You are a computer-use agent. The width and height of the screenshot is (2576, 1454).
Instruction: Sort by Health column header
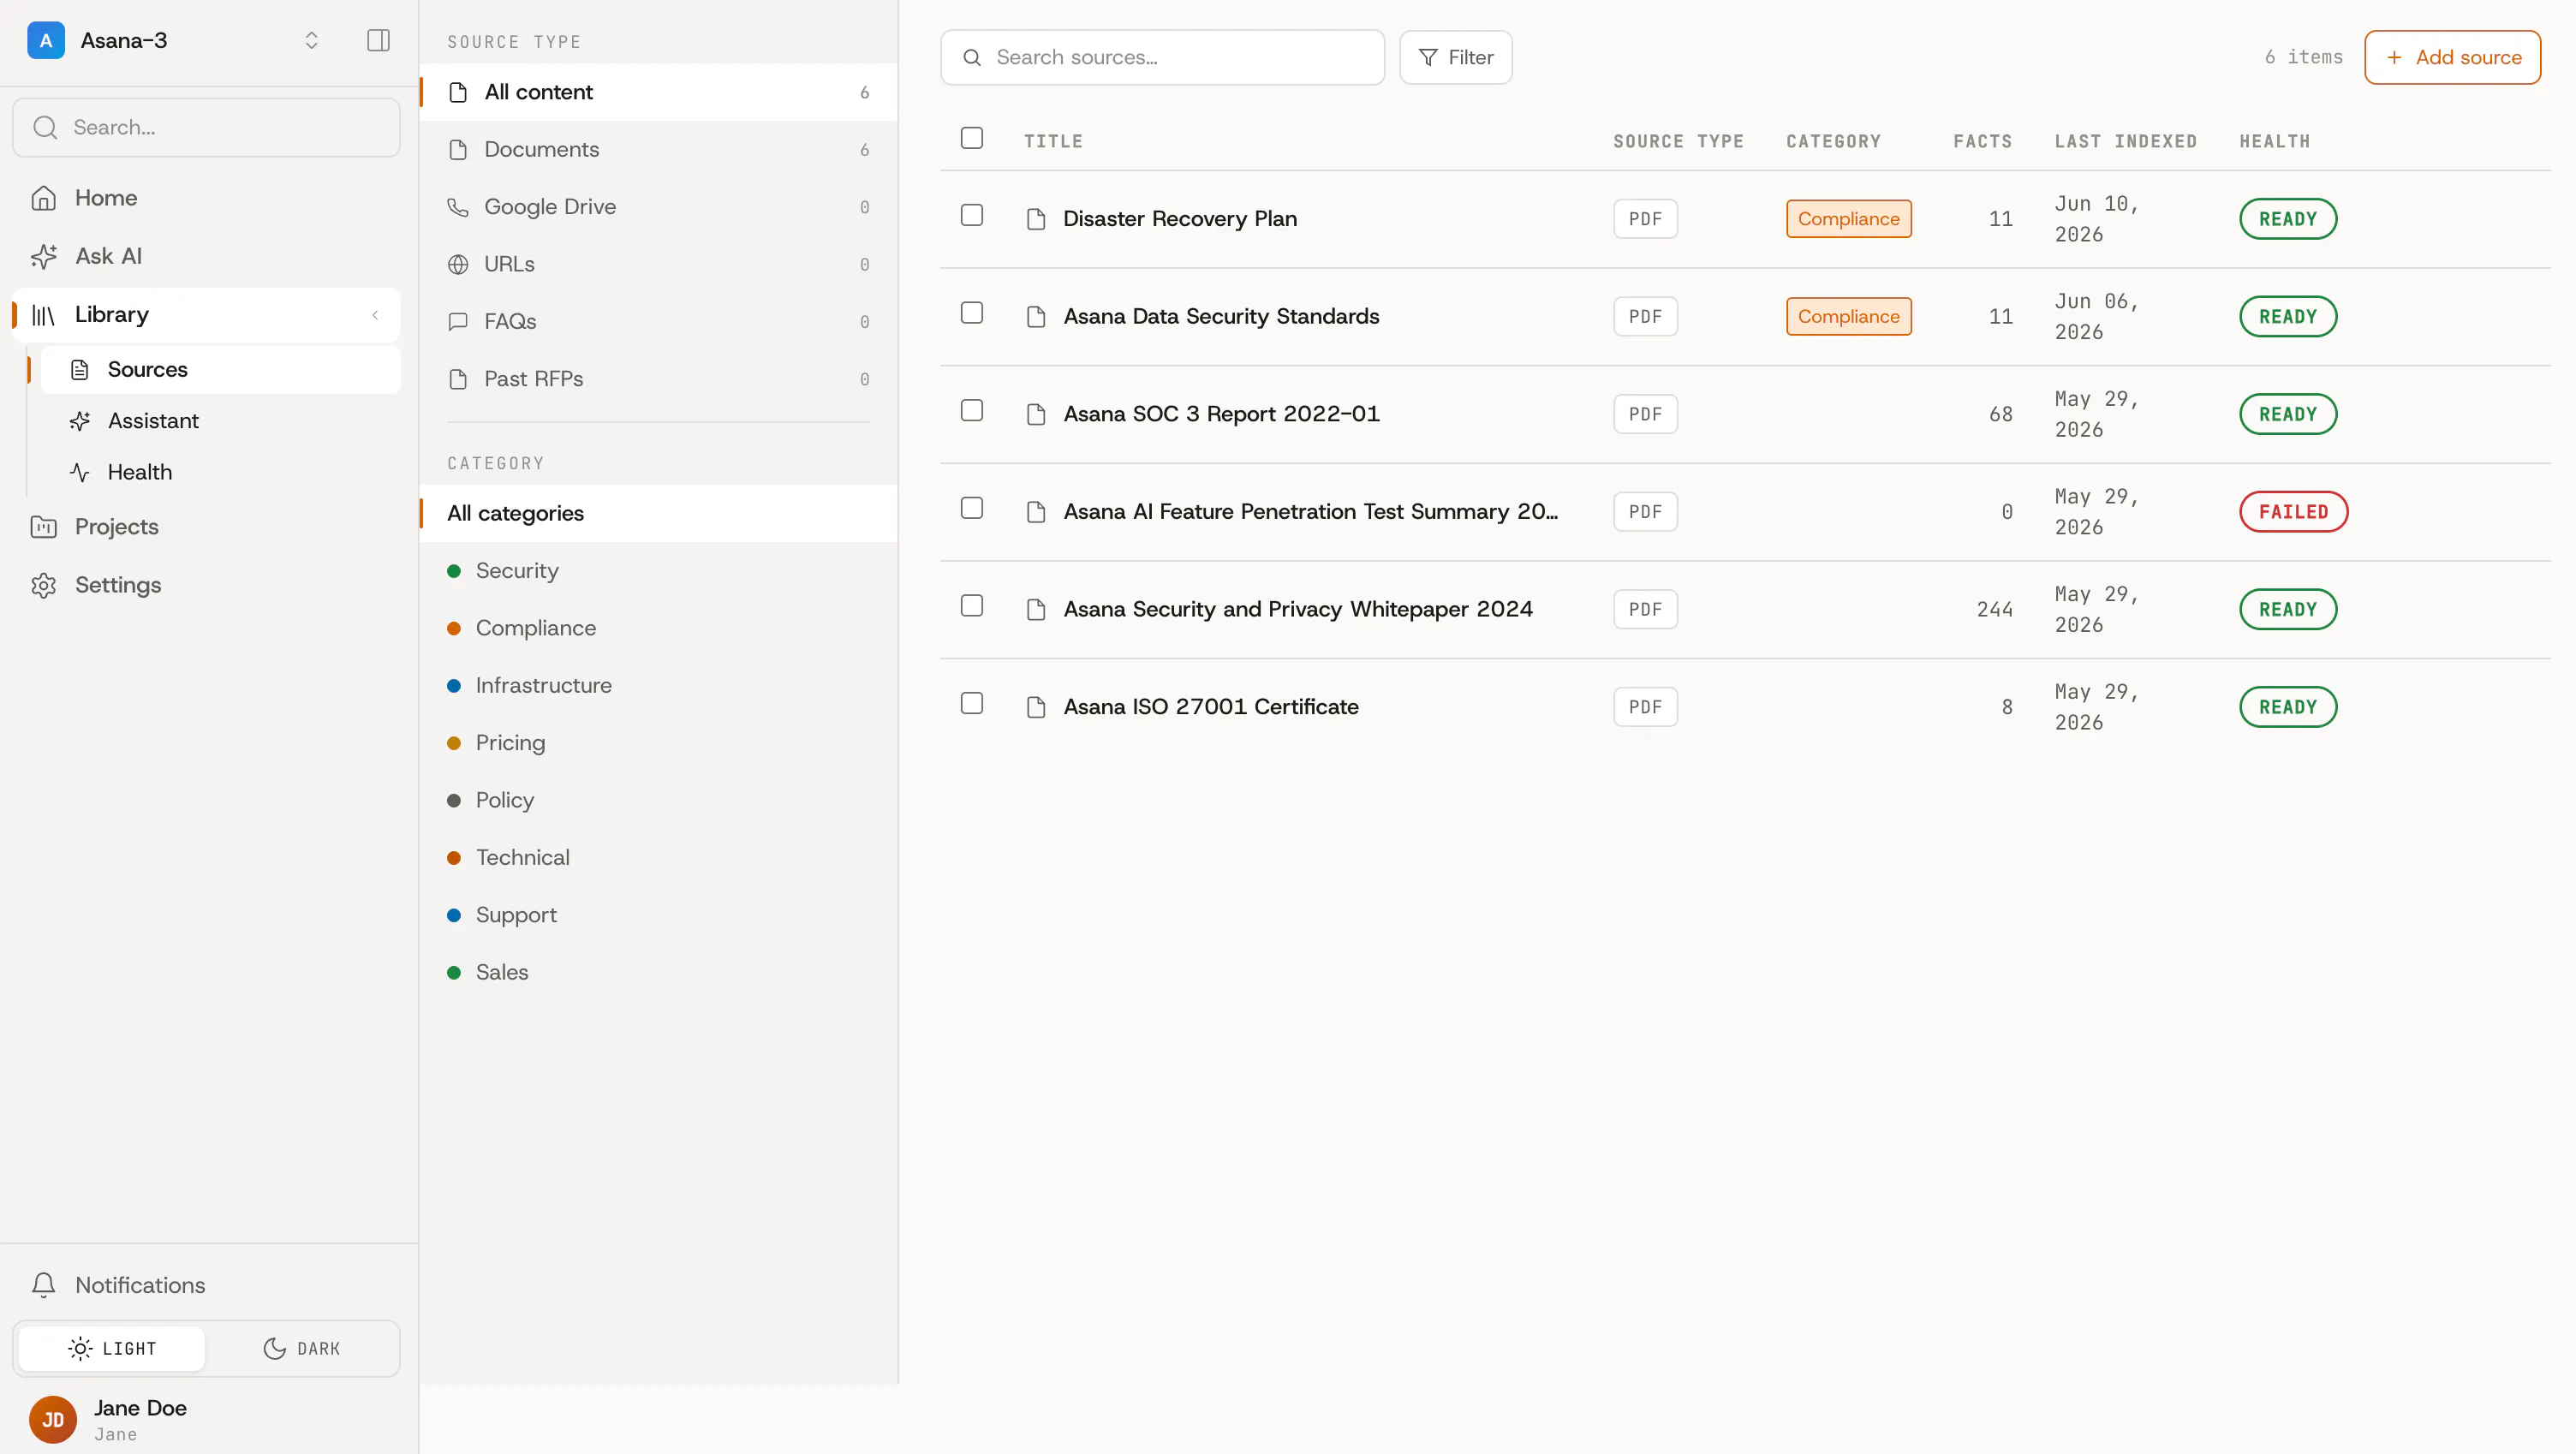coord(2274,141)
